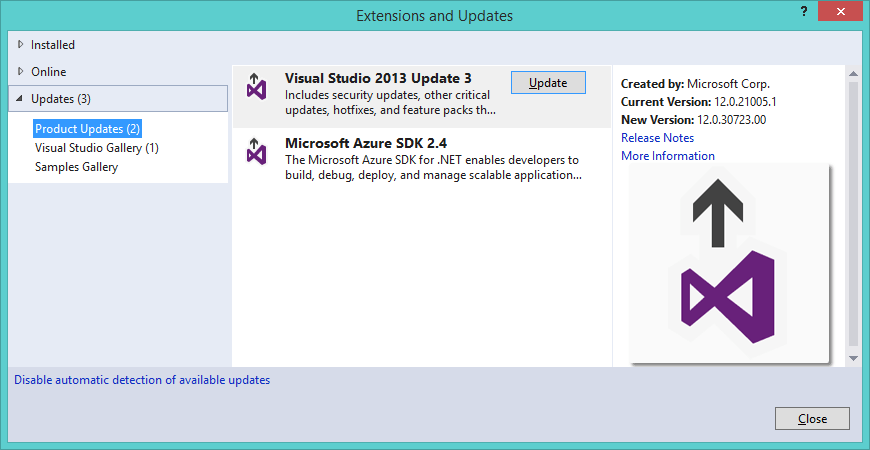
Task: Click the Azure SDK description text
Action: point(433,168)
